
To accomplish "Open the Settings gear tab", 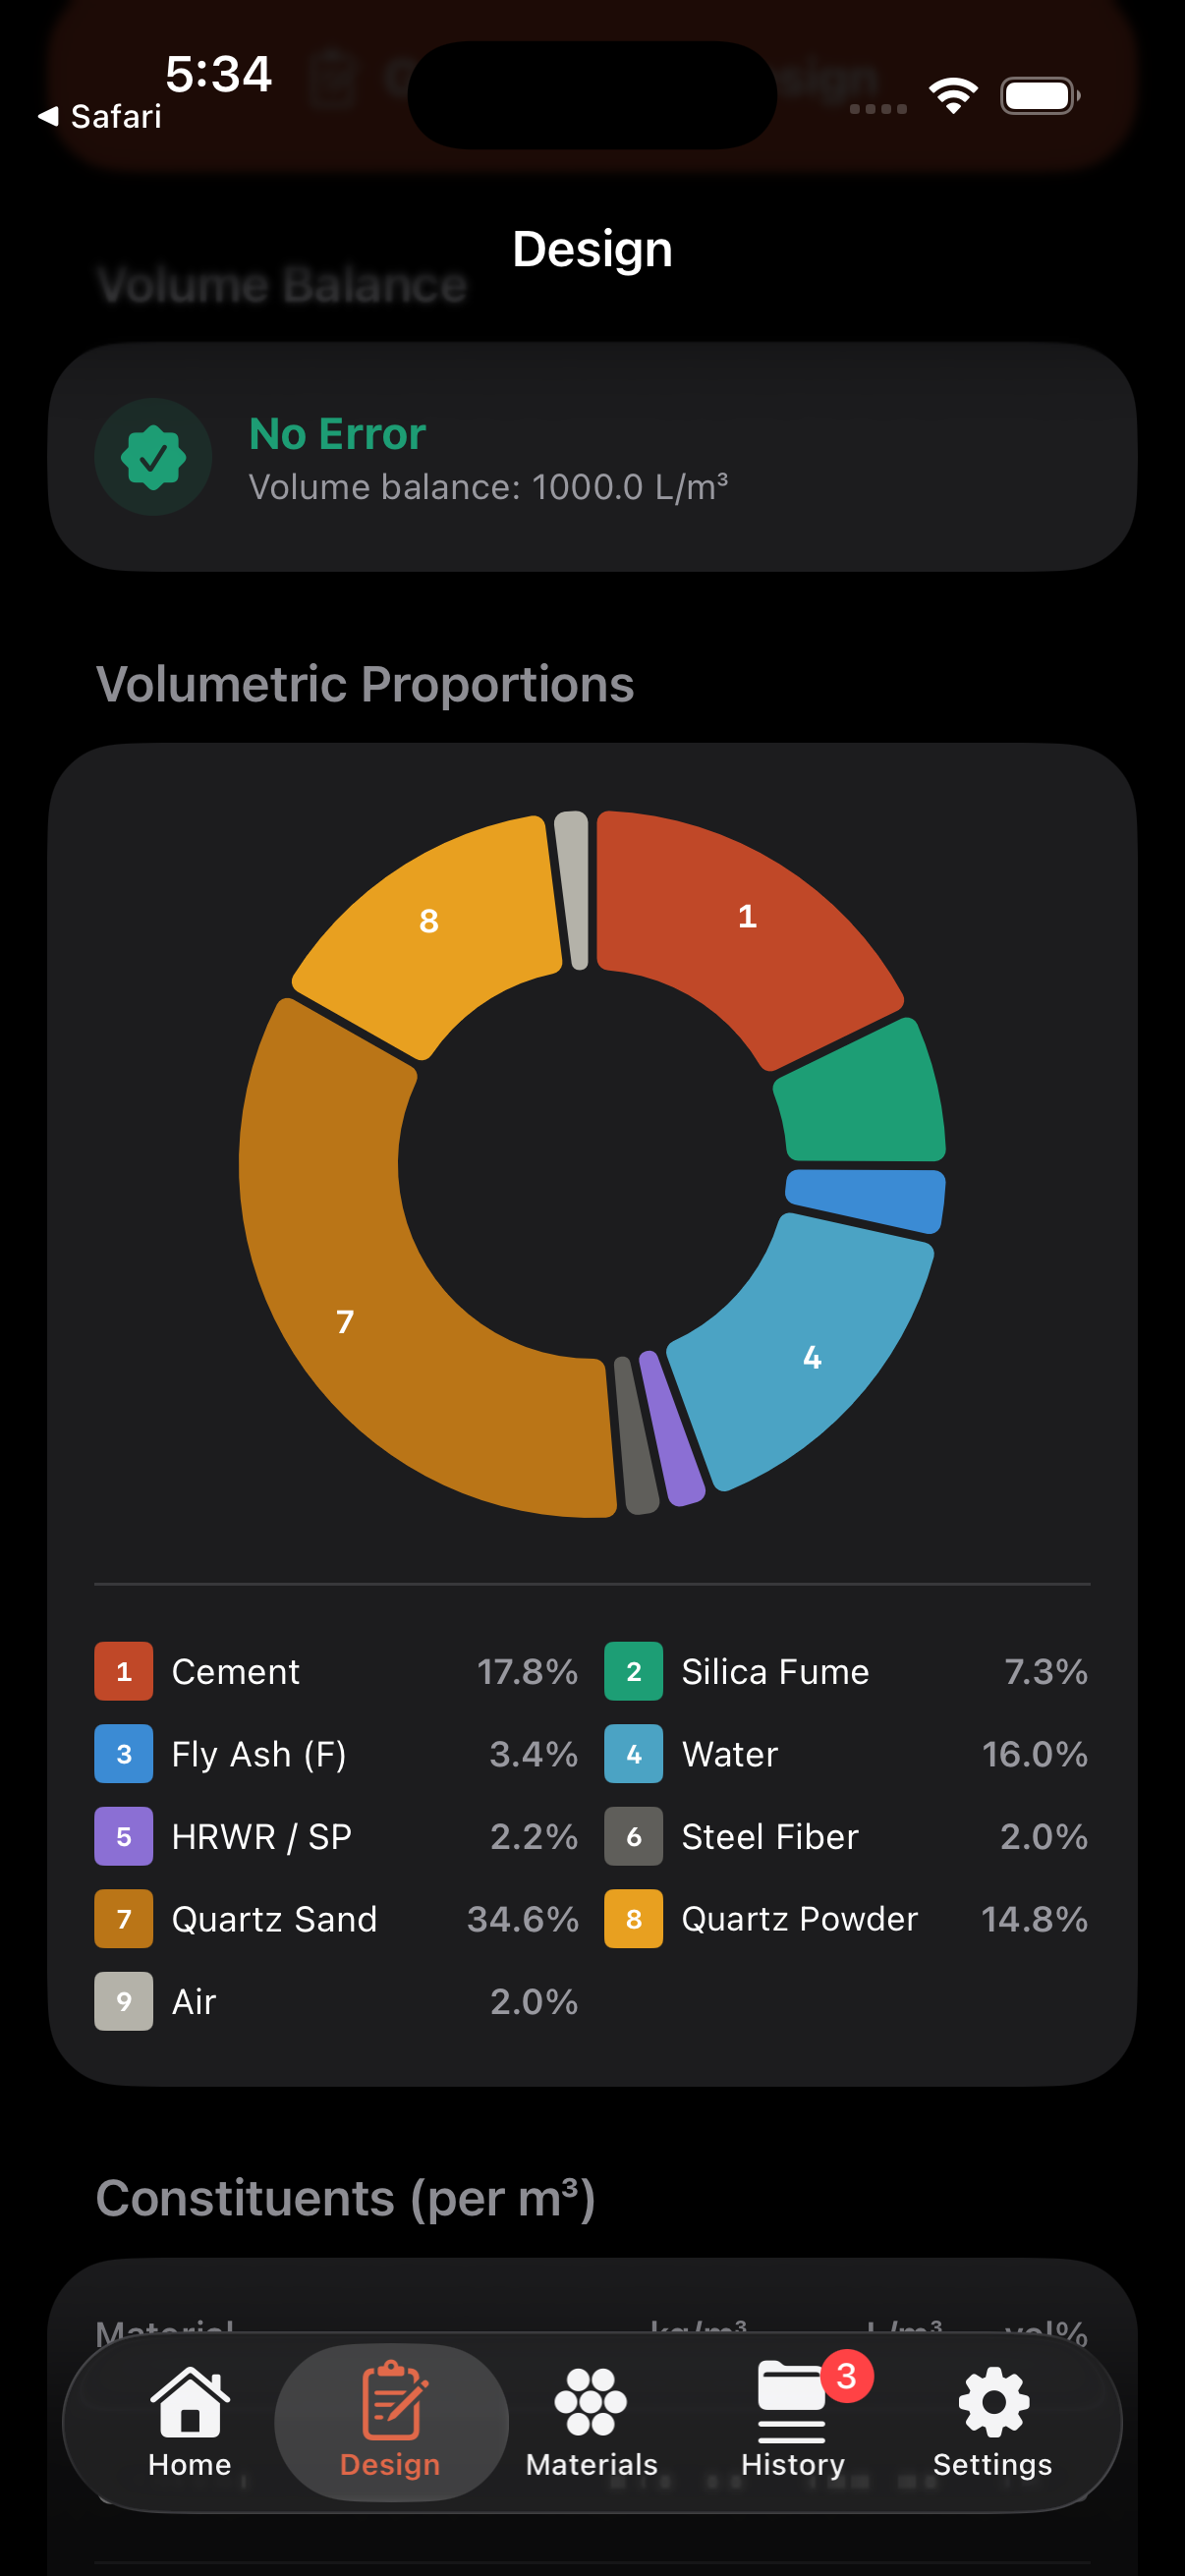I will tap(992, 2421).
